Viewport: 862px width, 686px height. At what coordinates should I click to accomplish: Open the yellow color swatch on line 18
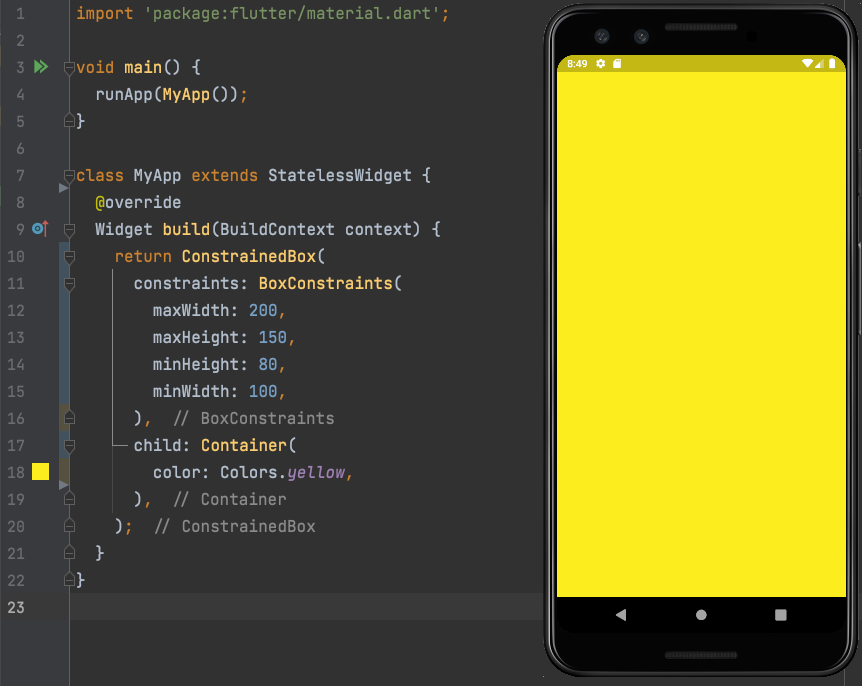[x=41, y=472]
